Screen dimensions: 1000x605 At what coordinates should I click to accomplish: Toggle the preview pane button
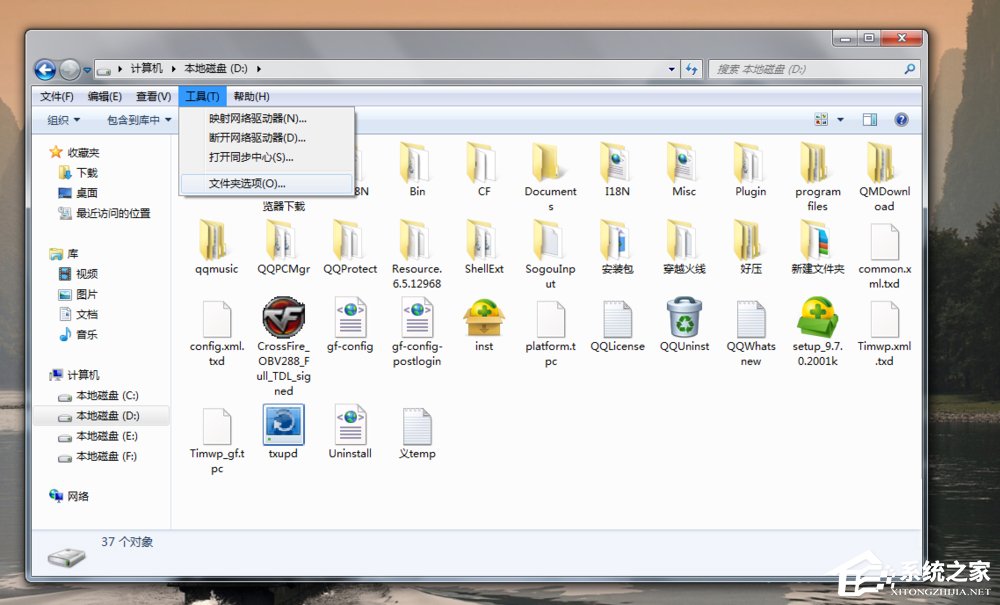click(870, 120)
